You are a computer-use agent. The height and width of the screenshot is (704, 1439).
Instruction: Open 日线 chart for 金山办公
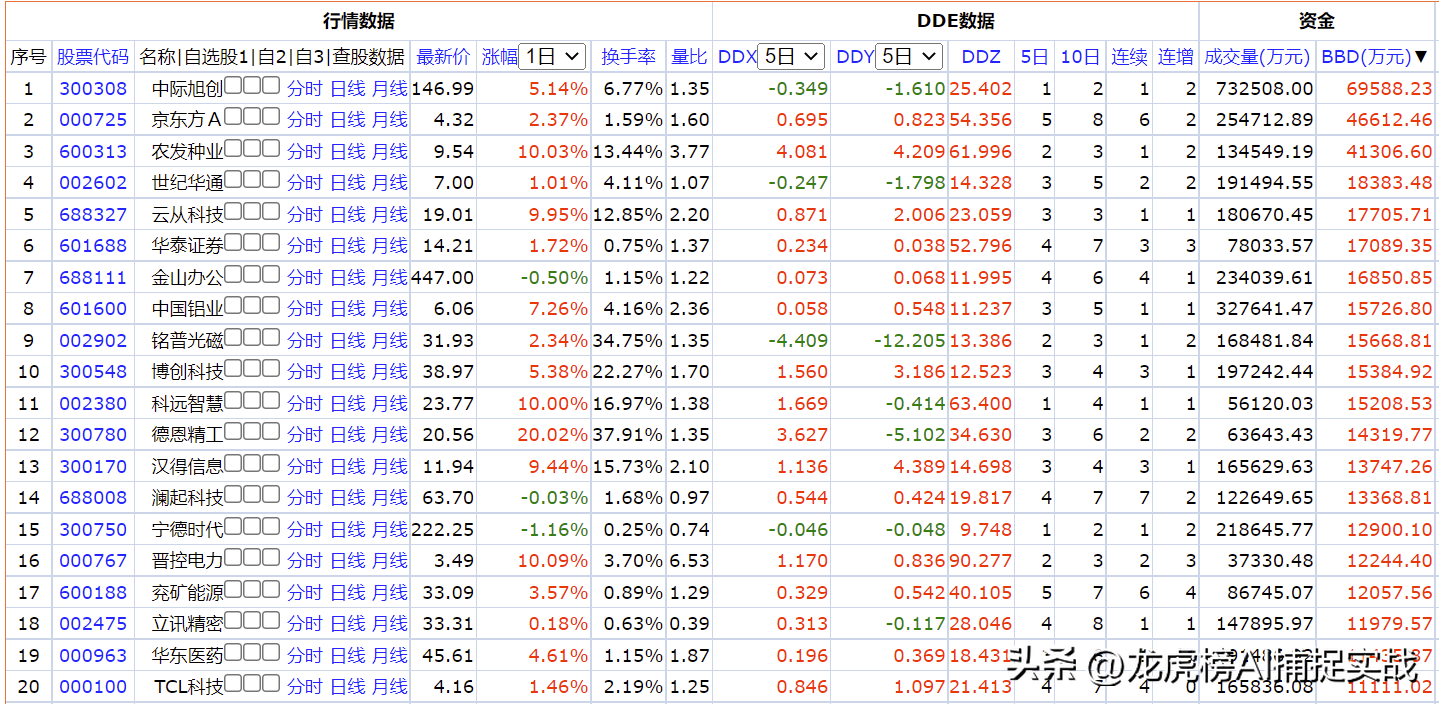[x=347, y=278]
